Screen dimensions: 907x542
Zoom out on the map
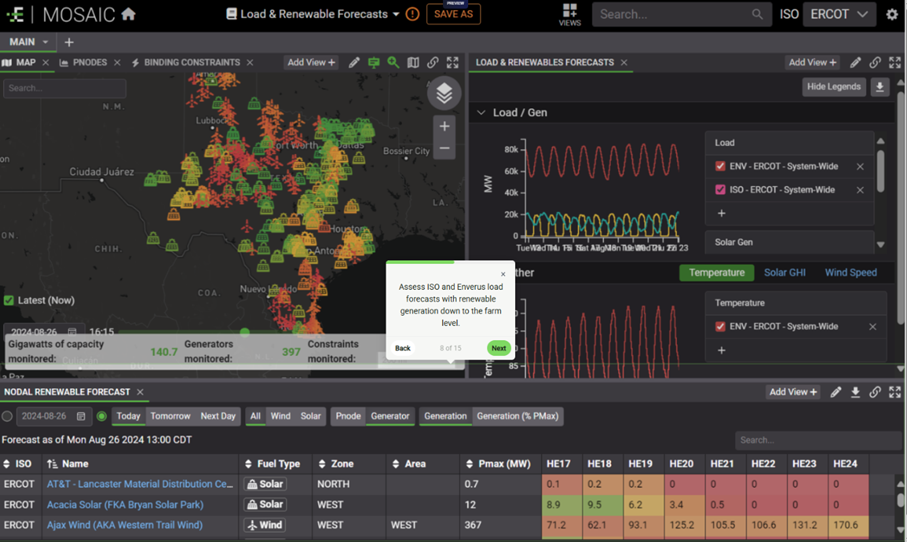(x=444, y=149)
